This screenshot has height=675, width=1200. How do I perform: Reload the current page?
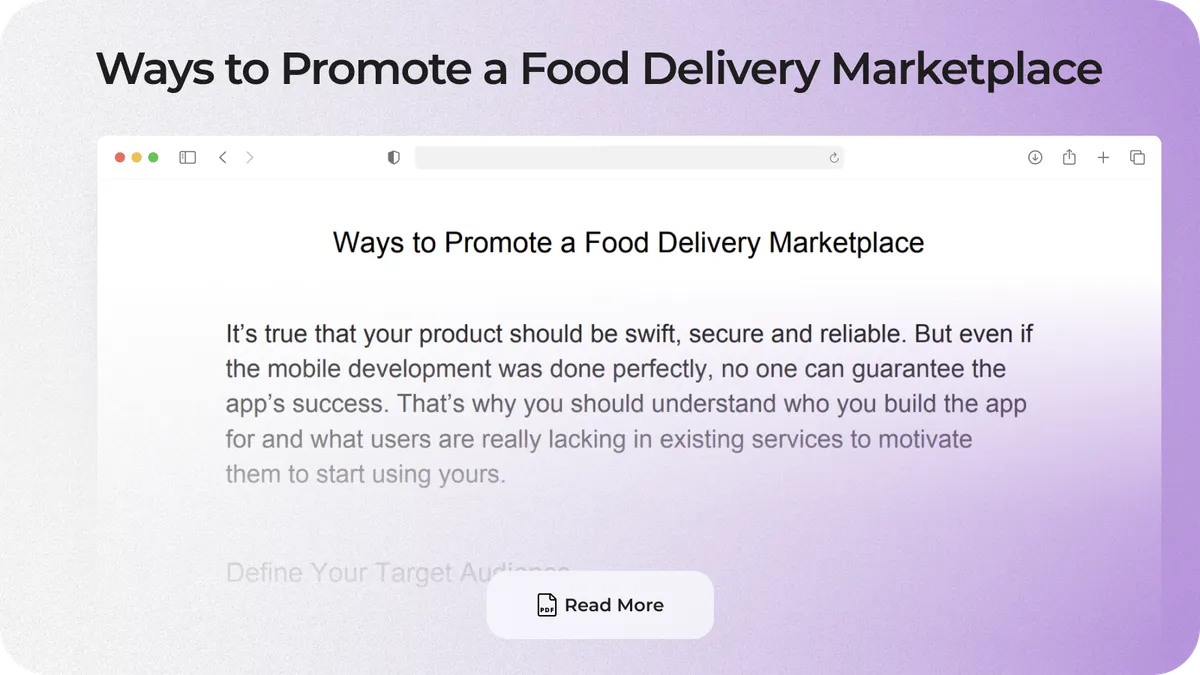(x=834, y=158)
